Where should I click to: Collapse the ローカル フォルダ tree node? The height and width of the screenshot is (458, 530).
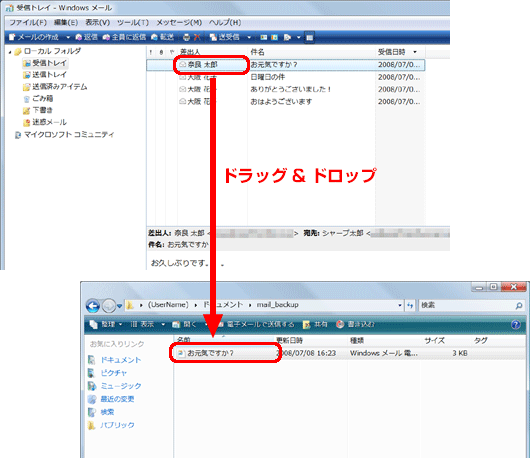click(x=10, y=52)
